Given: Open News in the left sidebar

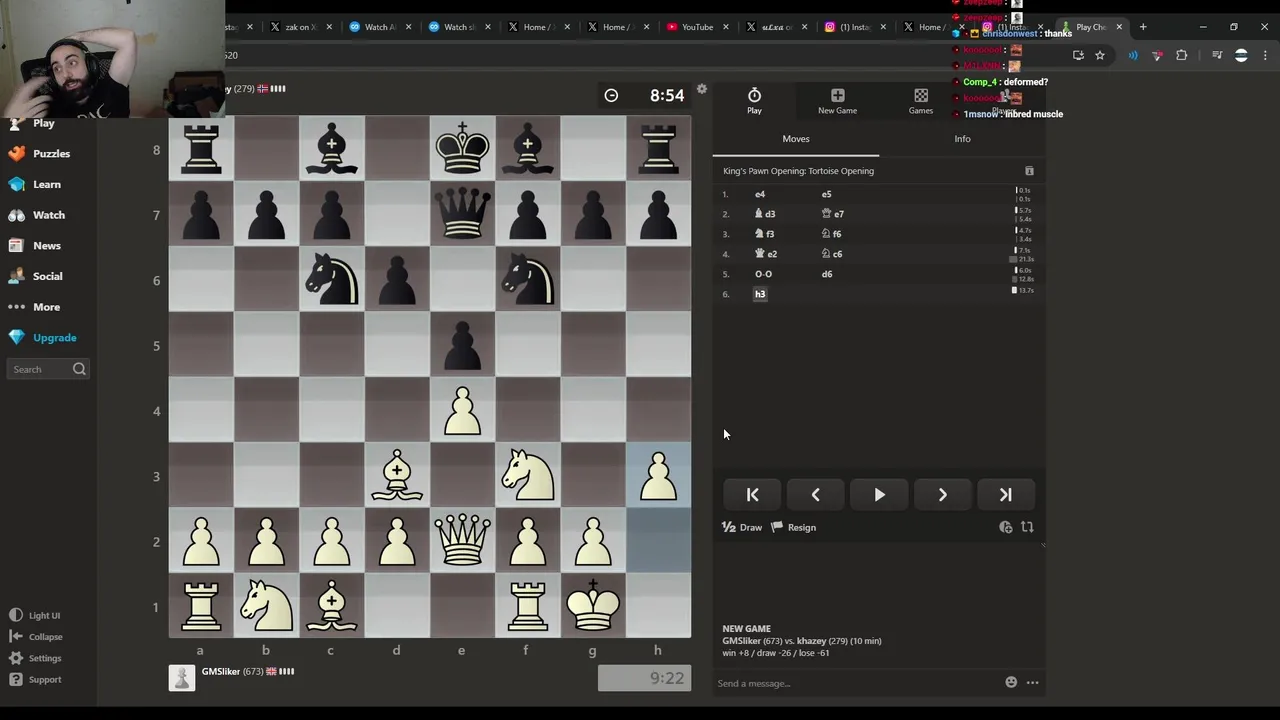Looking at the screenshot, I should point(35,246).
